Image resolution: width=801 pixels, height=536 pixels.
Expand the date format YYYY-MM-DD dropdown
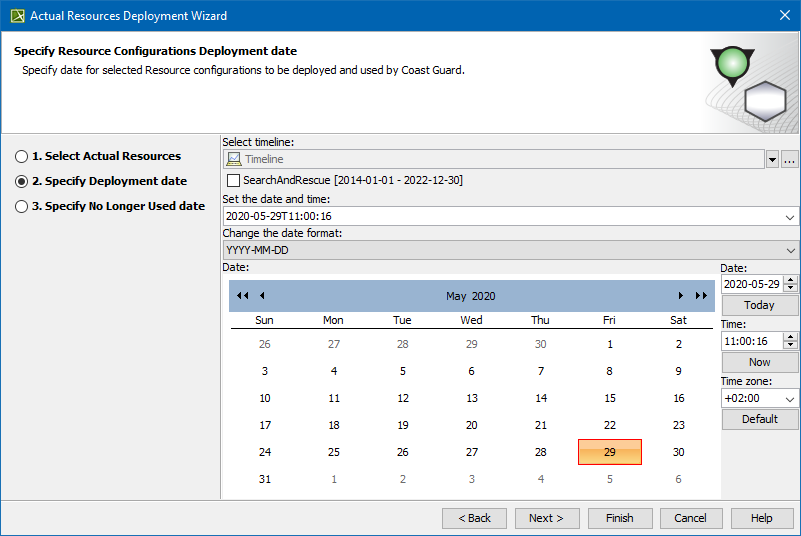point(791,250)
